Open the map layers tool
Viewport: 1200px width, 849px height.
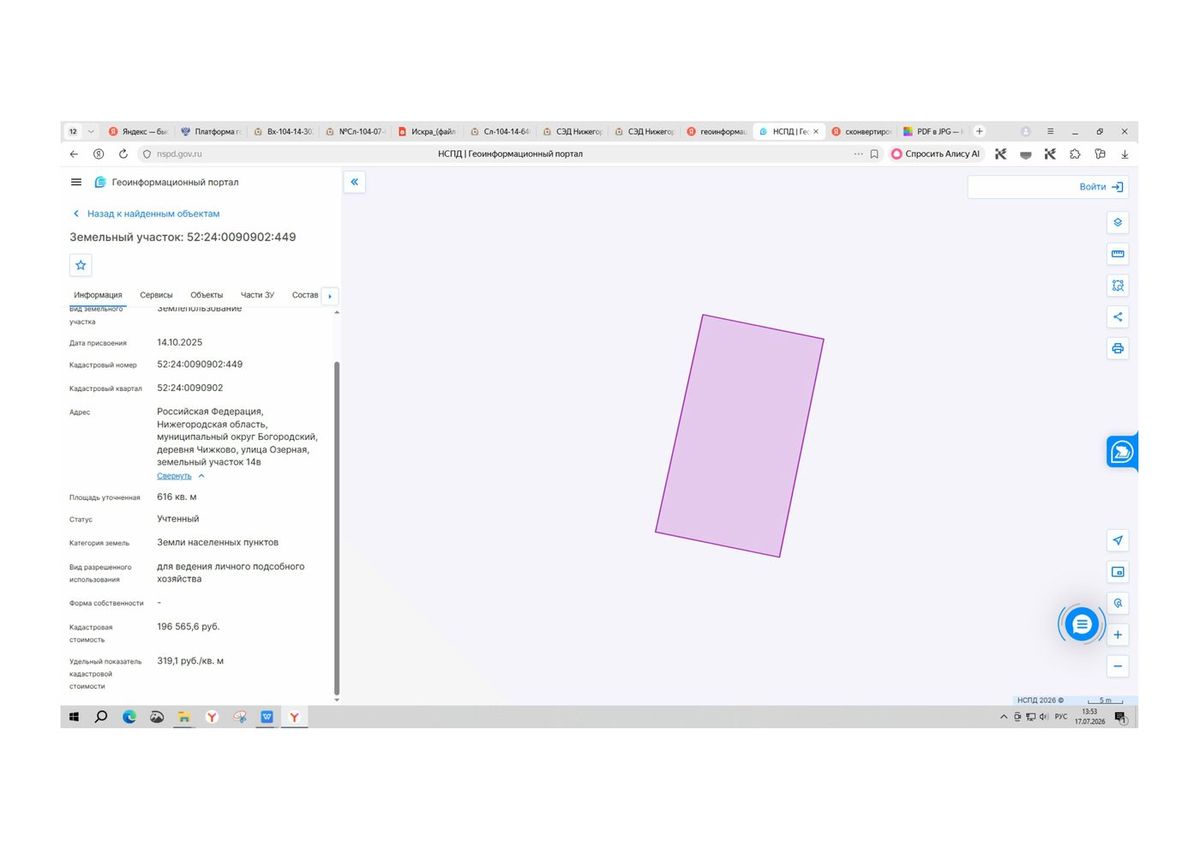1118,222
